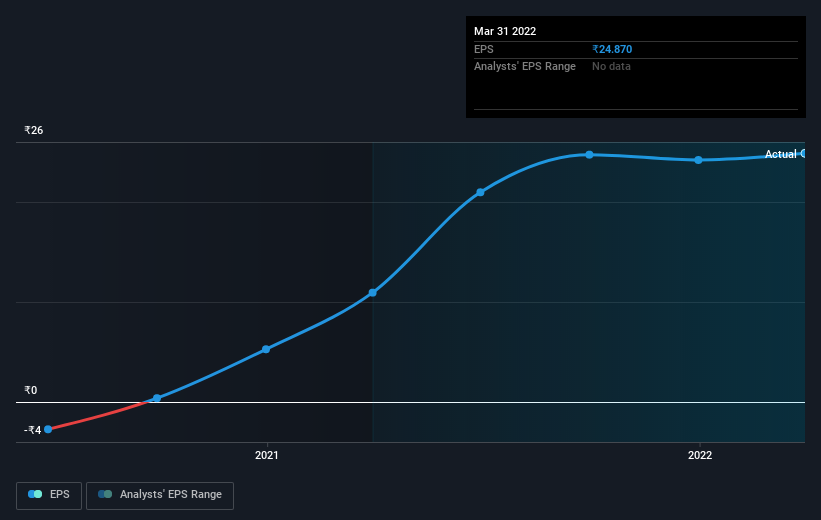
Task: Select the data point at -₹4
Action: click(x=48, y=429)
